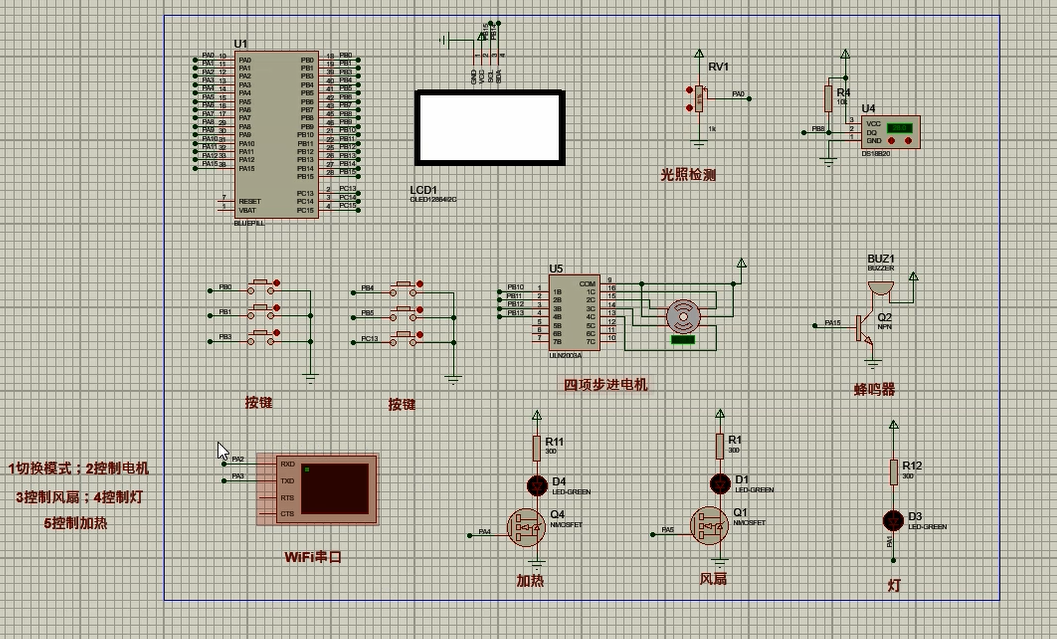Screen dimensions: 1057x639
Task: Click the D3 green LED lamp
Action: [893, 521]
